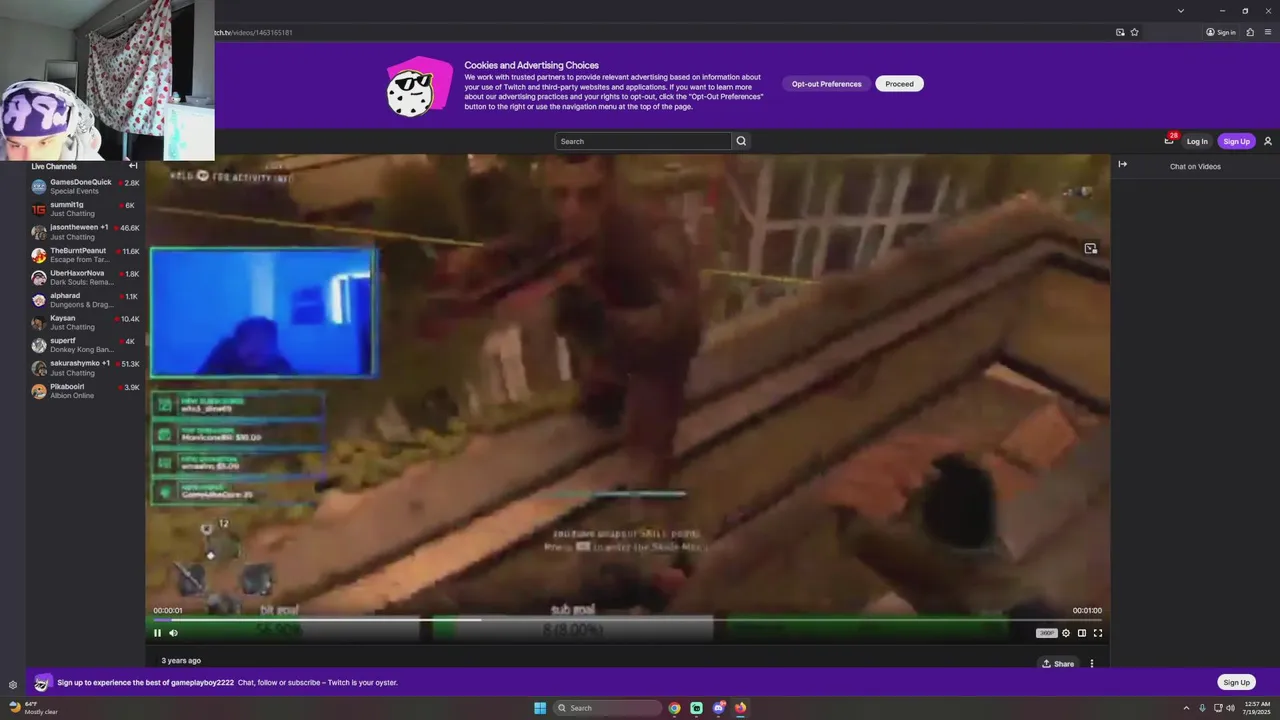Open the notifications inbox with 28 badge
The height and width of the screenshot is (720, 1280).
1169,140
